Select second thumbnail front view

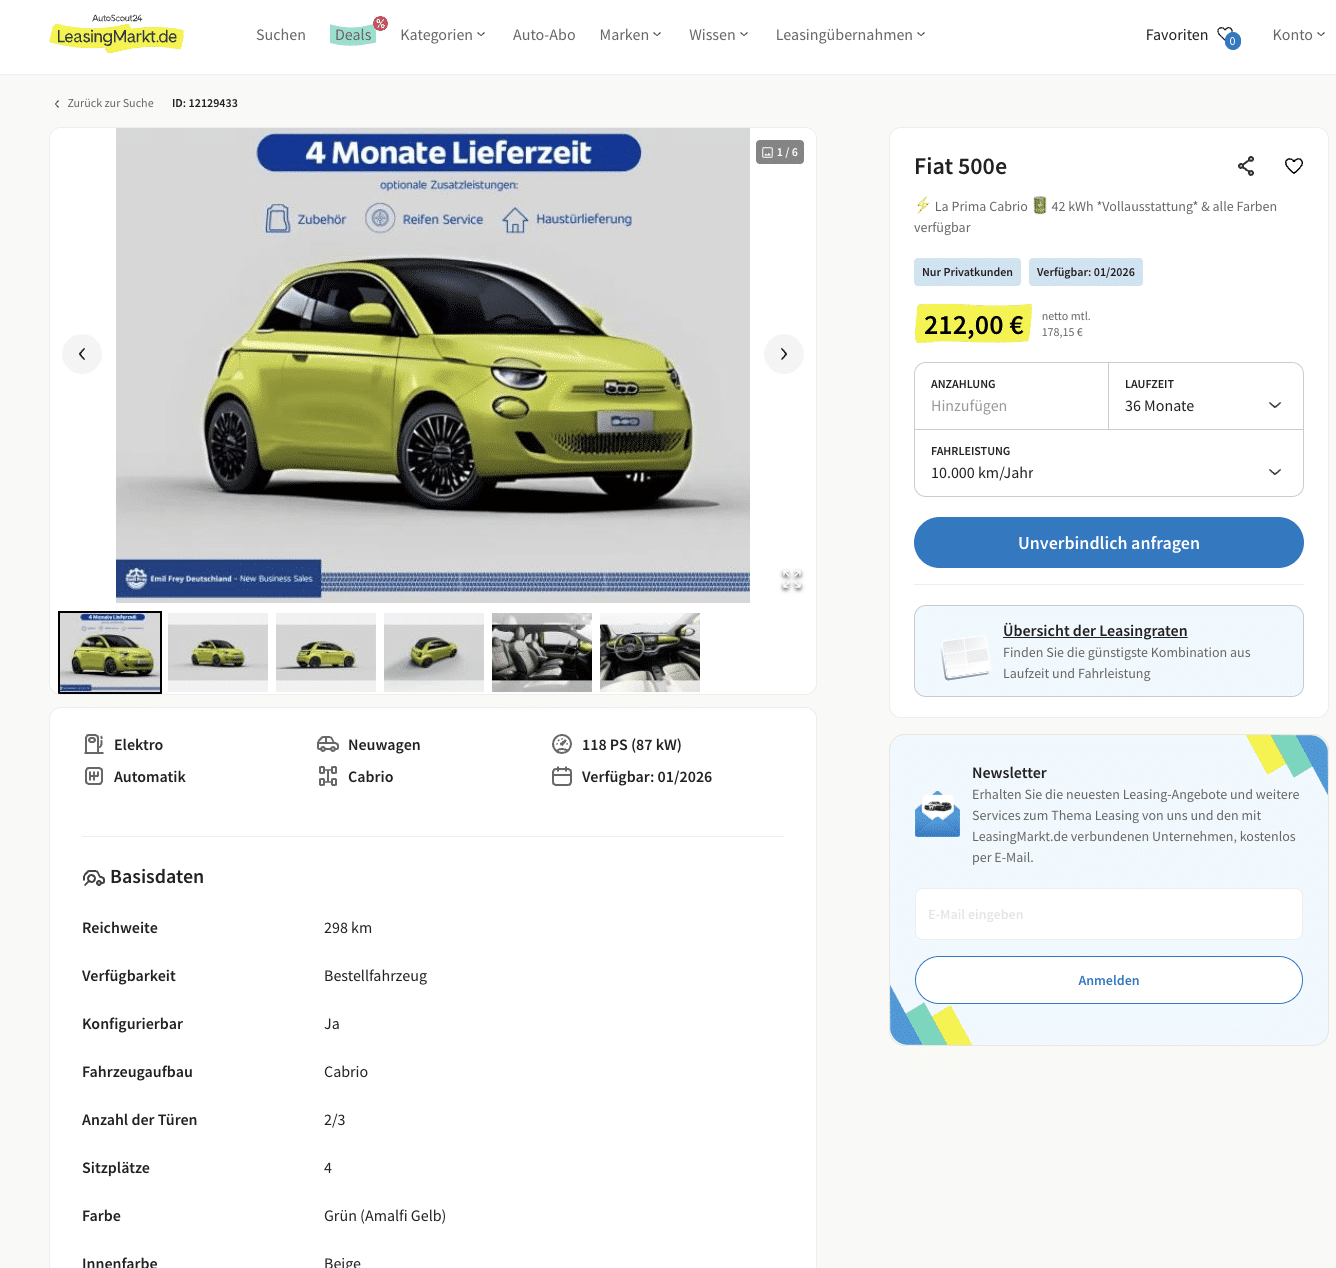point(218,652)
